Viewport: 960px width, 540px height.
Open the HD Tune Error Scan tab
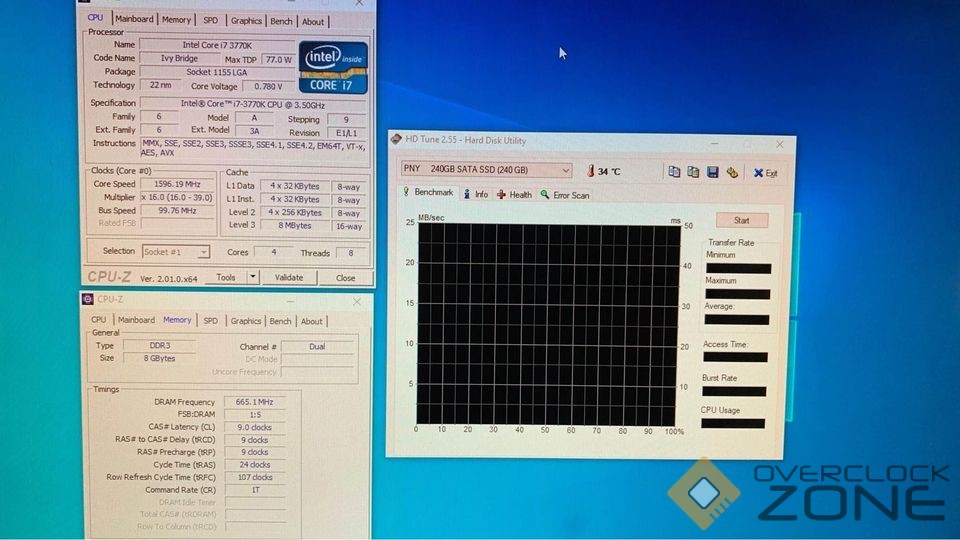pos(564,195)
